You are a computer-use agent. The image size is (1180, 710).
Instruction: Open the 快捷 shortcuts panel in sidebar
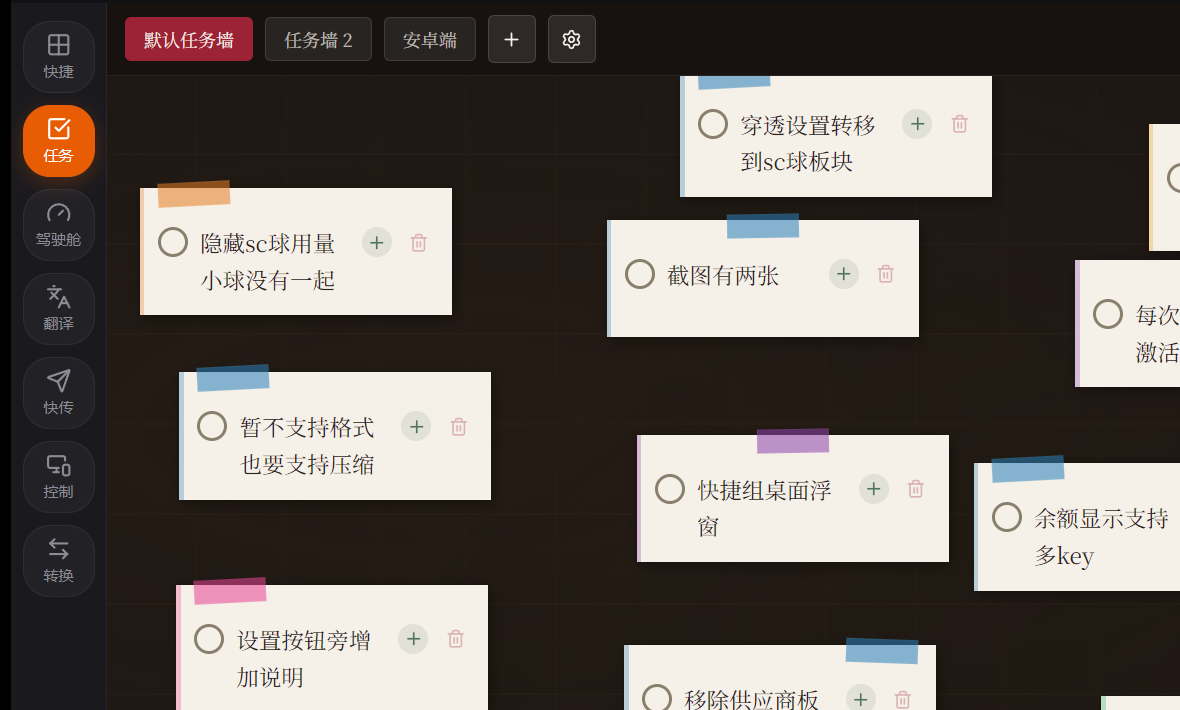click(59, 57)
